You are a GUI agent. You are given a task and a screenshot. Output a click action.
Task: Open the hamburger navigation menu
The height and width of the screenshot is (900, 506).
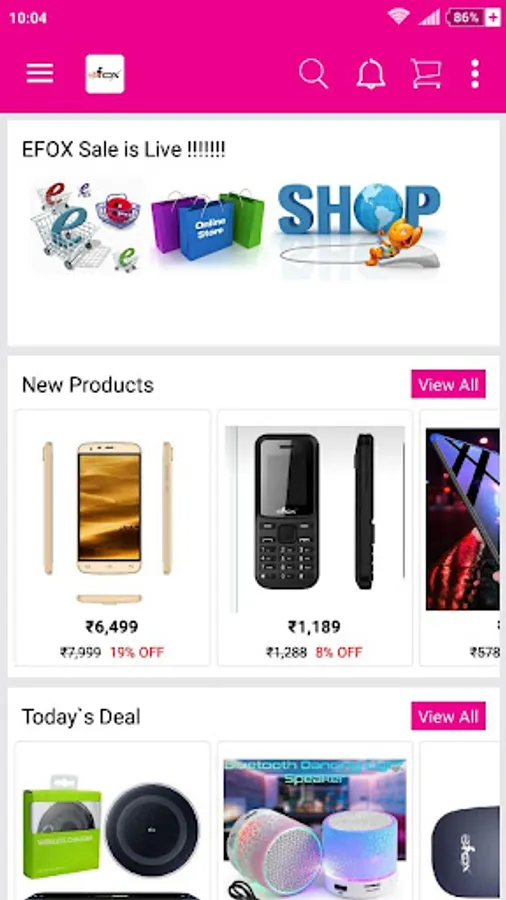pos(40,73)
